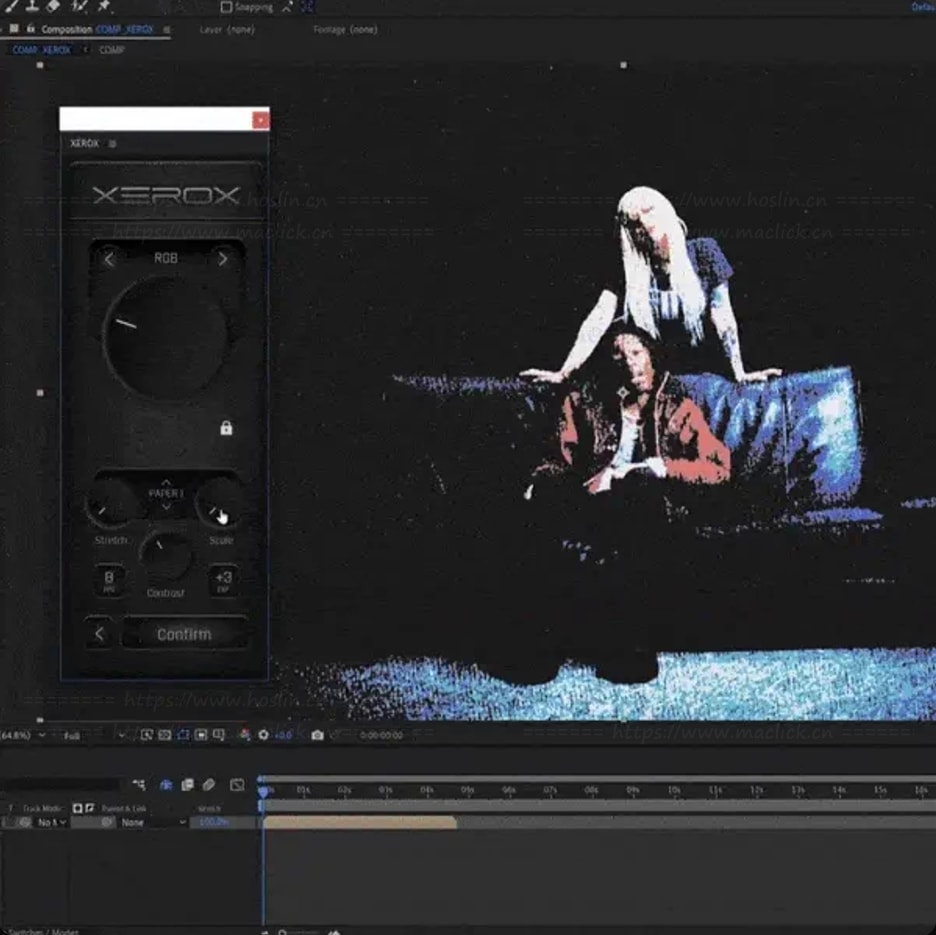Select the Brush tool in top toolbar
The width and height of the screenshot is (936, 935).
(11, 5)
